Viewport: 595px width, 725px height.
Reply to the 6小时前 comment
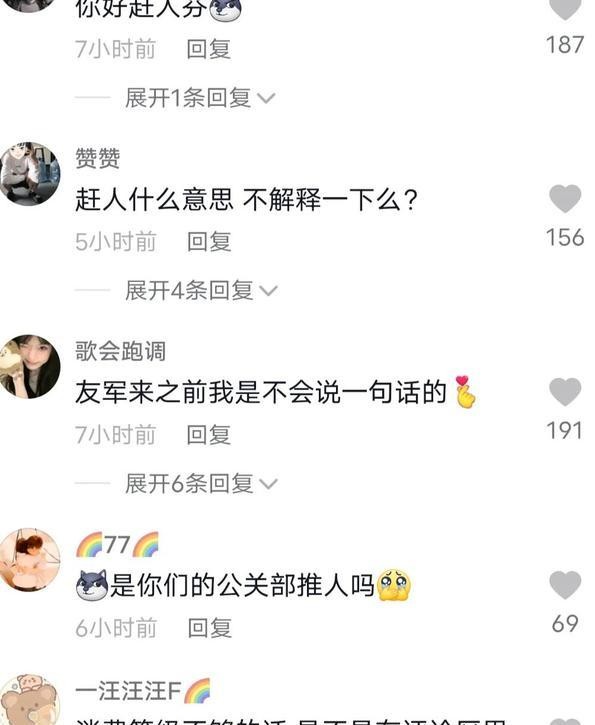[209, 629]
